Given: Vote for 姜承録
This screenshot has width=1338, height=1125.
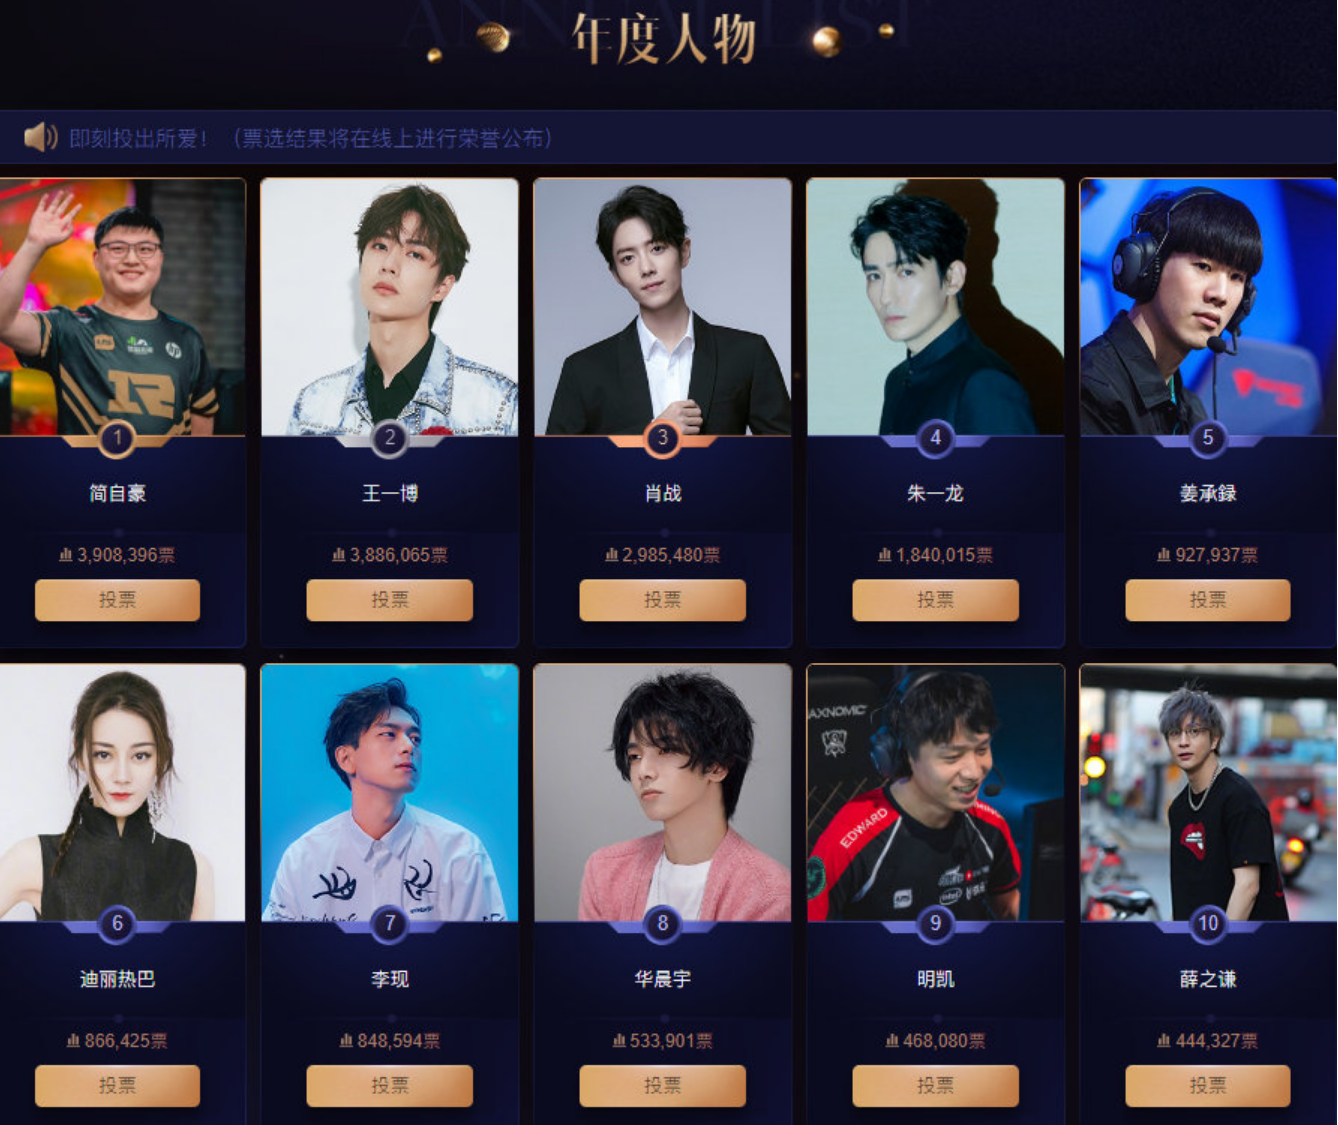Looking at the screenshot, I should point(1208,600).
